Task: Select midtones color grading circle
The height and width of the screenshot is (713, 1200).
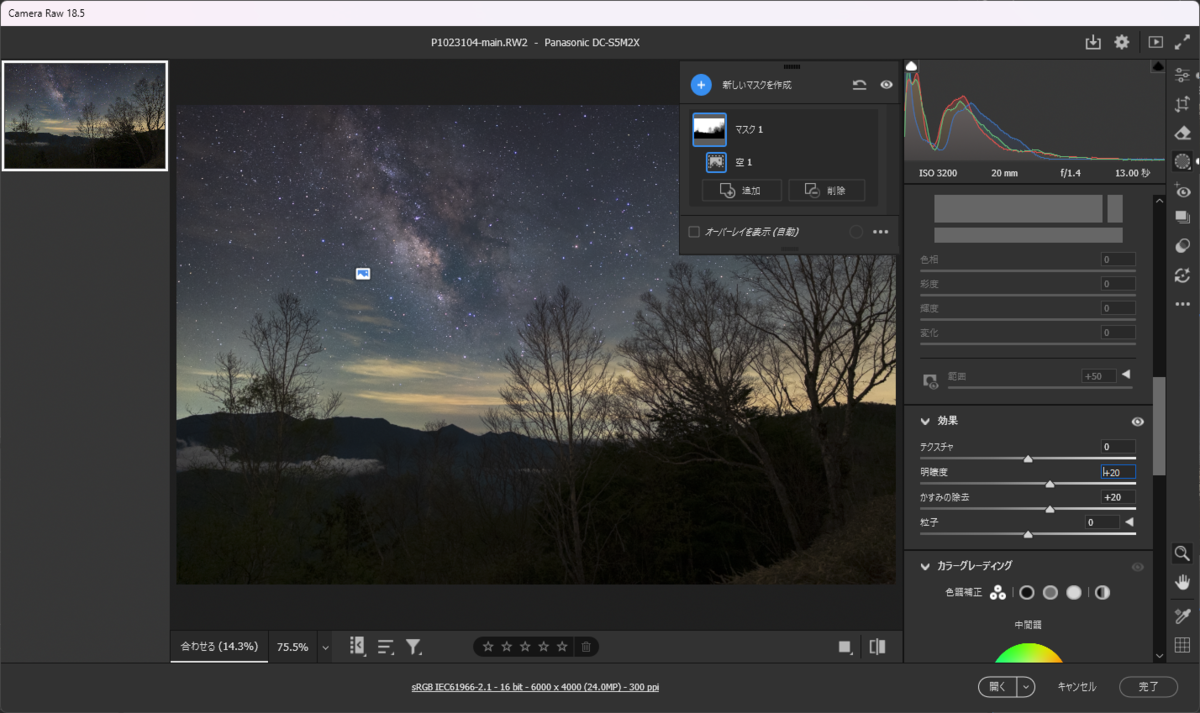Action: (x=1050, y=593)
